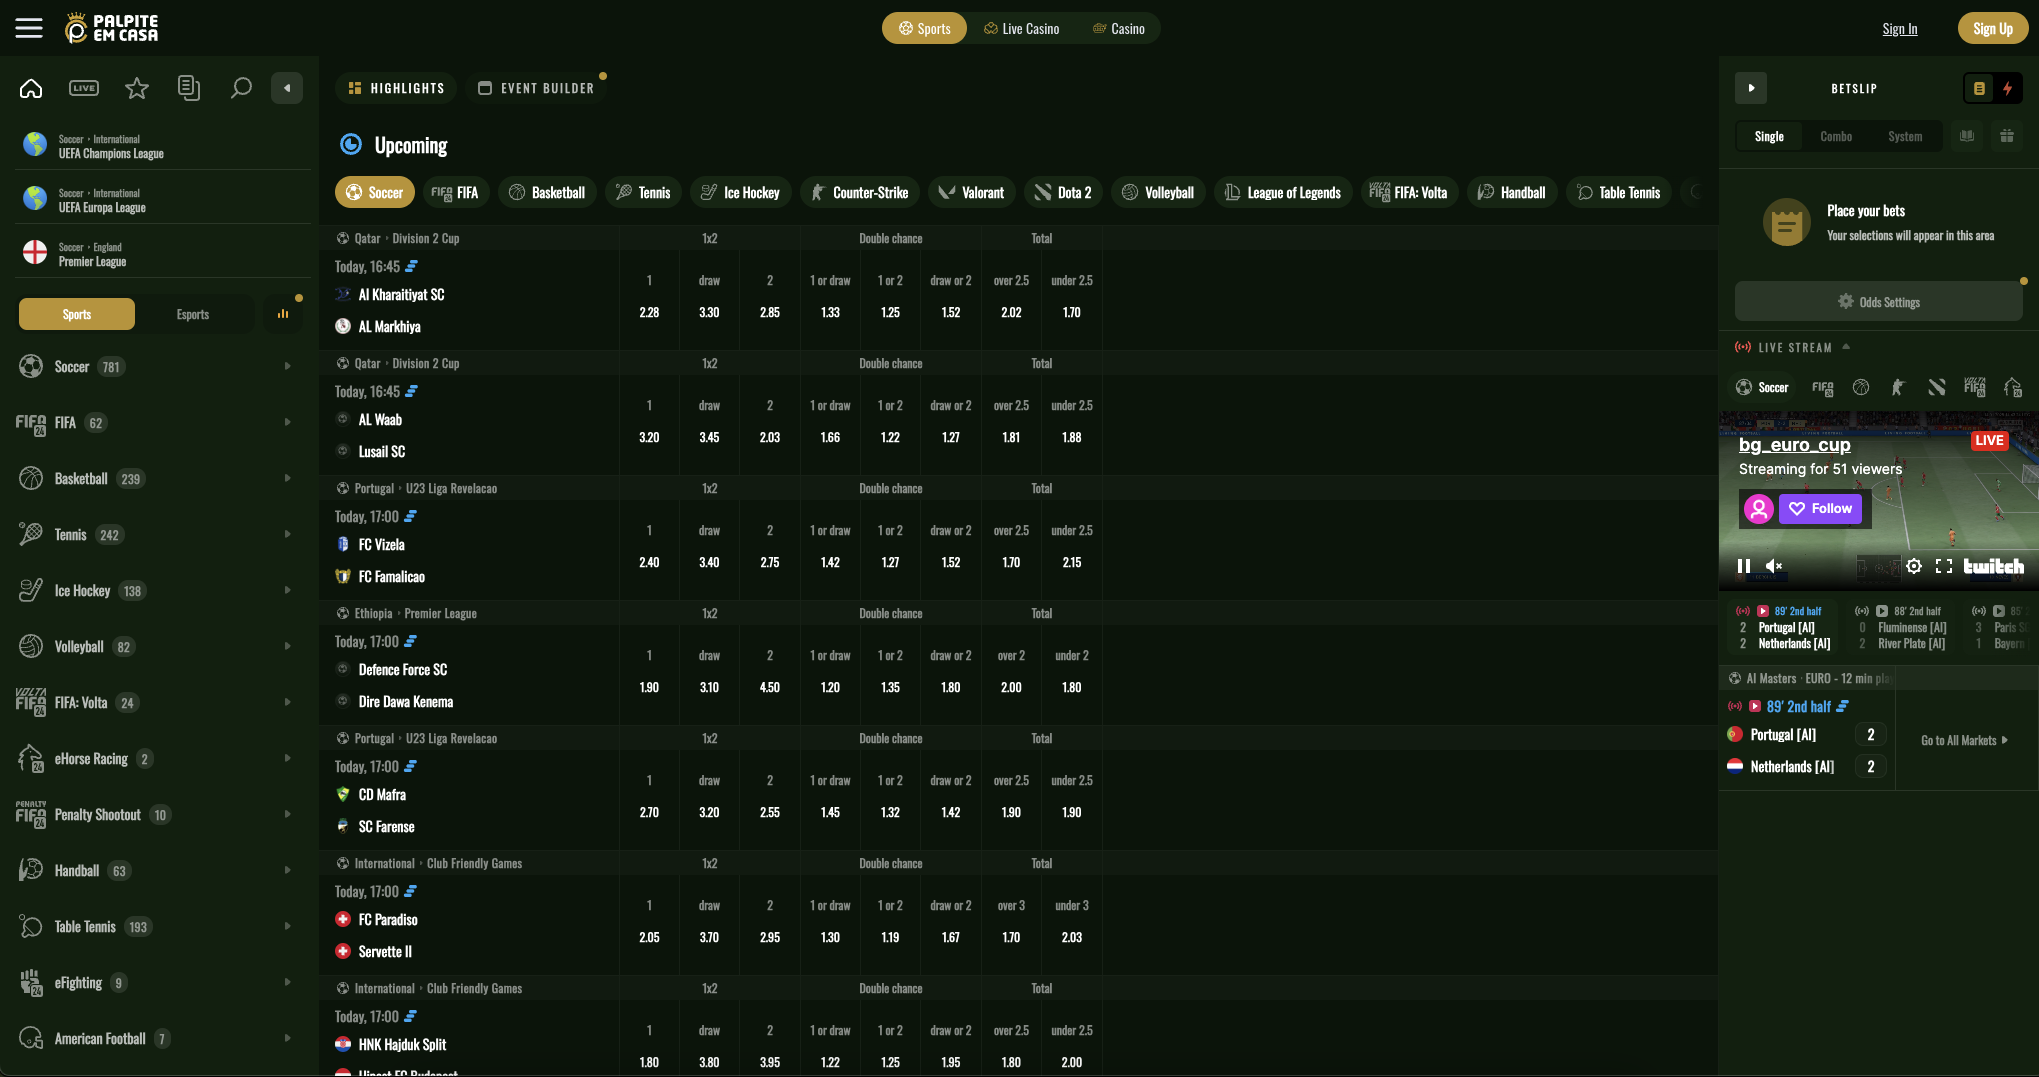The height and width of the screenshot is (1077, 2039).
Task: Open the bg_euro_cup channel title
Action: pyautogui.click(x=1794, y=445)
